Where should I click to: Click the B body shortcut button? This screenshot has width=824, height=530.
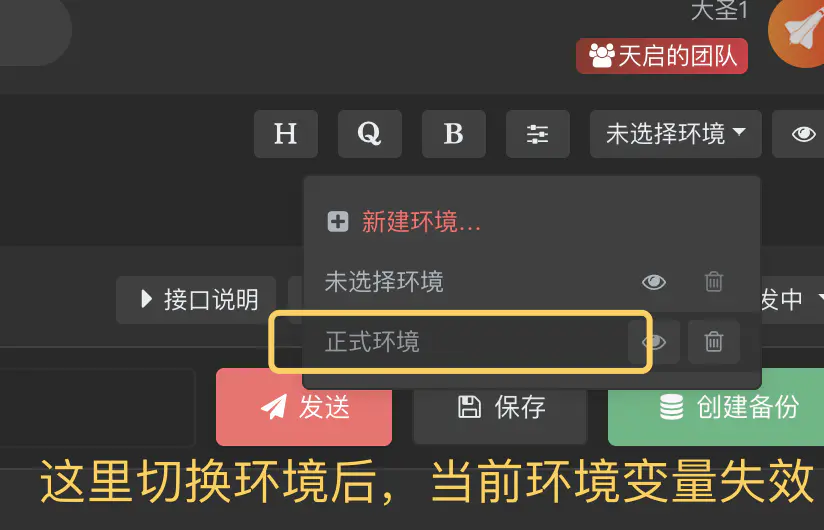[x=454, y=134]
